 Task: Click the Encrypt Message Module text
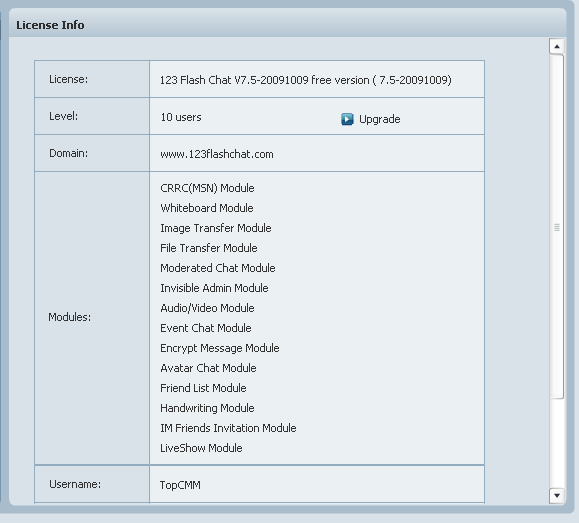pyautogui.click(x=220, y=348)
